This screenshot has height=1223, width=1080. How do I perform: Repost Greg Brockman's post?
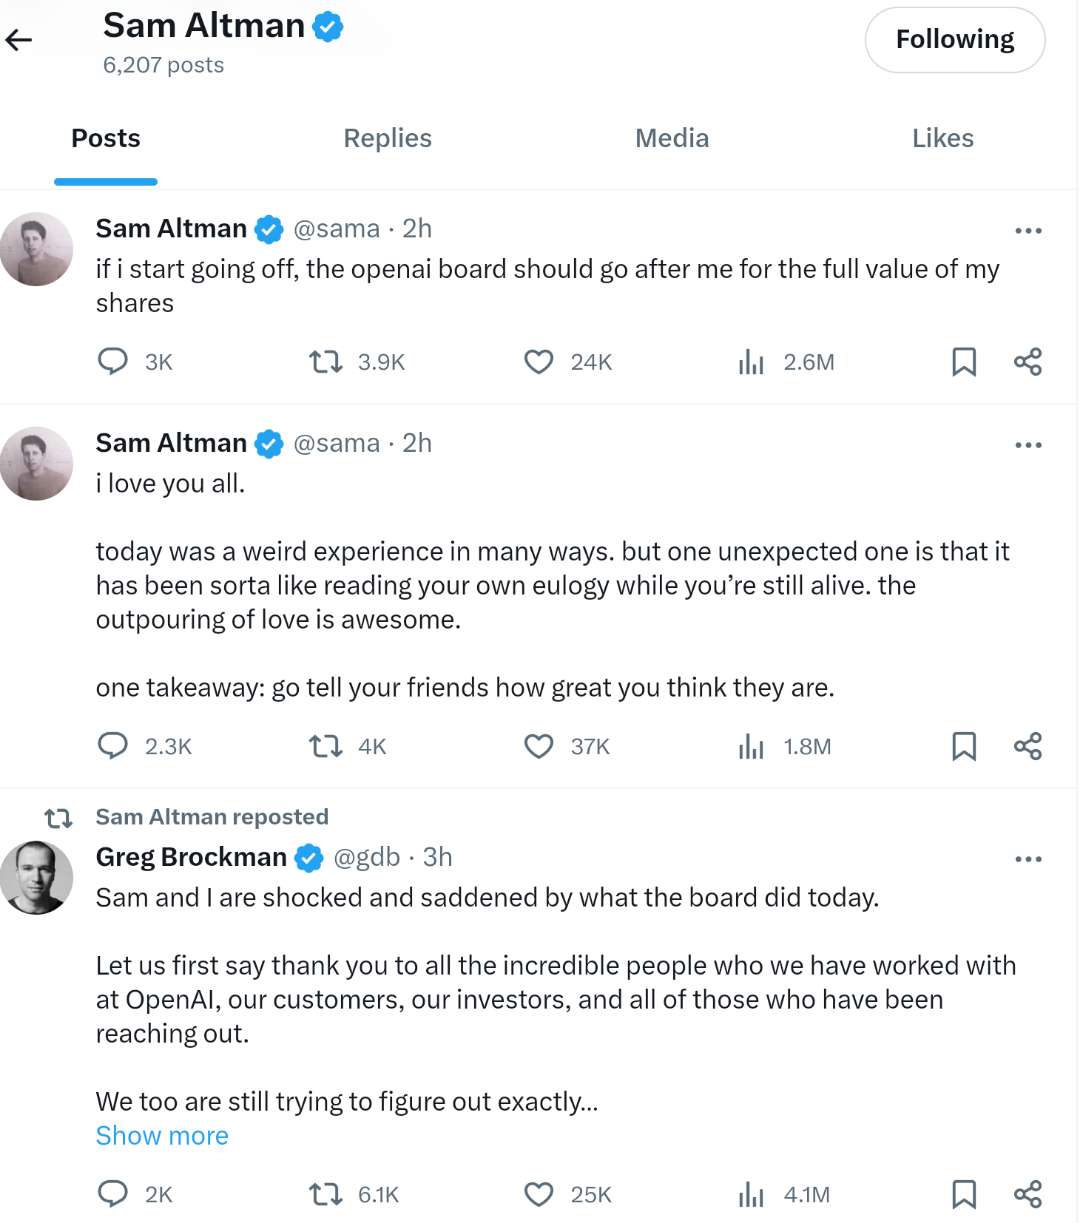click(x=326, y=1194)
